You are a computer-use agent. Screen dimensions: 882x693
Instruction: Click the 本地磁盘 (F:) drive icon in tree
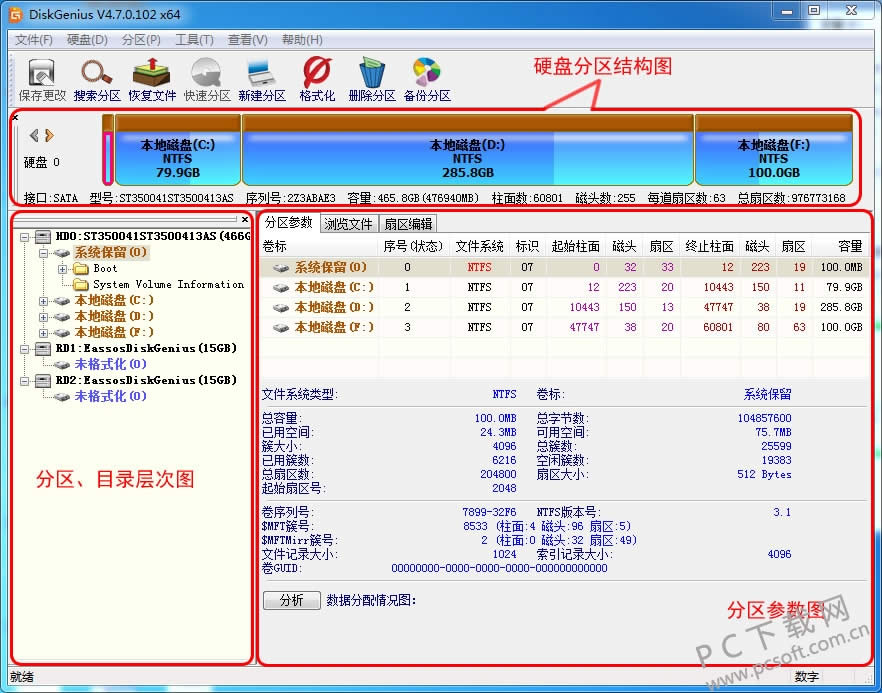62,332
